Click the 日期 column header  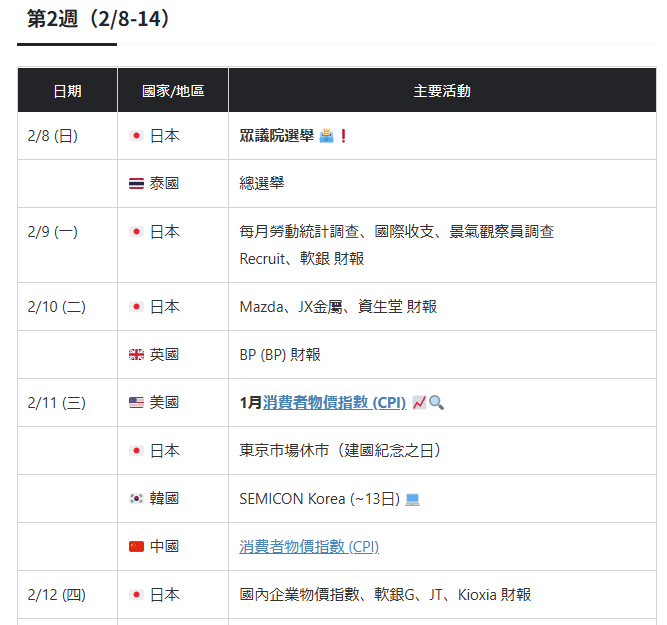(67, 91)
